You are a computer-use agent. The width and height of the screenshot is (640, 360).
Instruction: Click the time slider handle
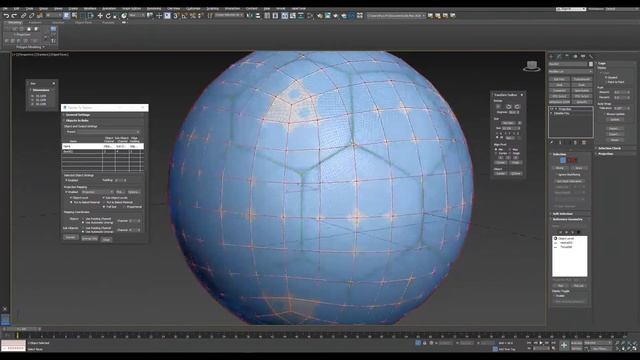click(22, 329)
